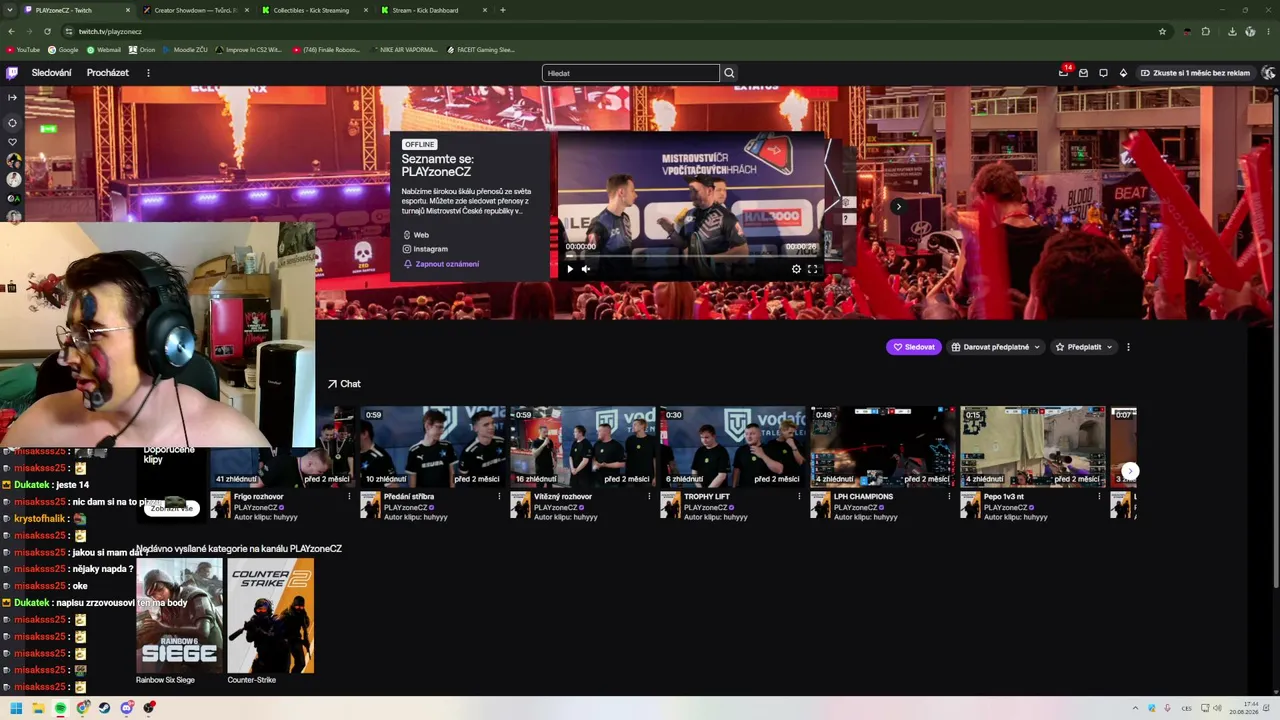This screenshot has width=1280, height=720.
Task: Open the tab search dropdown in Chrome
Action: tap(11, 10)
